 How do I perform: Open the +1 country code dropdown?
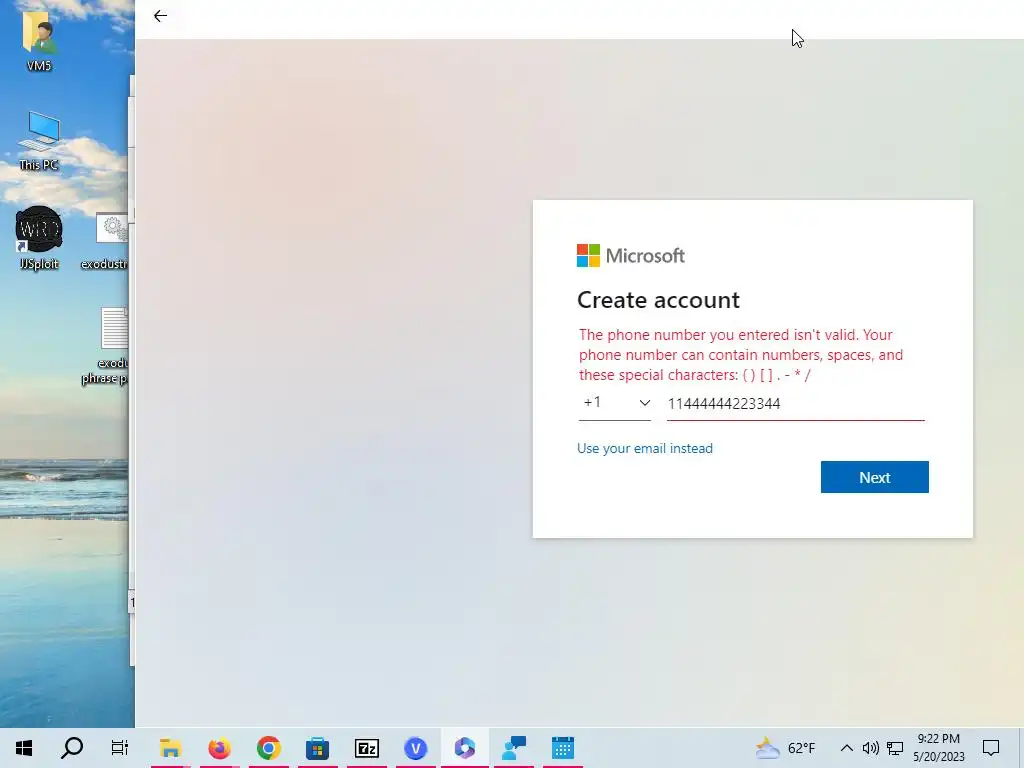pos(615,403)
